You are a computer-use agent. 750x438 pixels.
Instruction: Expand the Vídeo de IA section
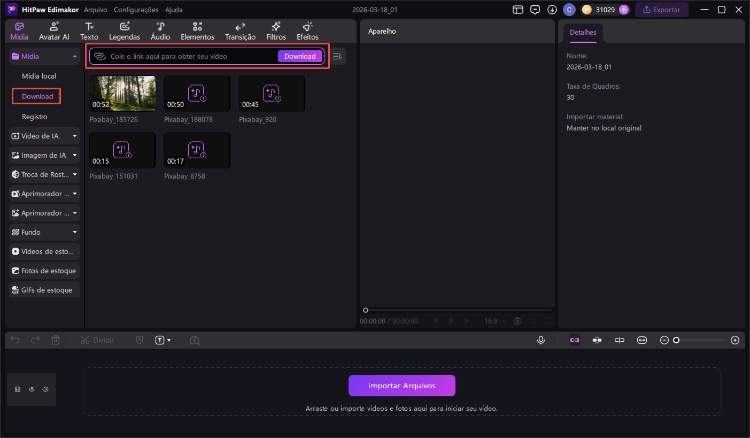pos(43,135)
